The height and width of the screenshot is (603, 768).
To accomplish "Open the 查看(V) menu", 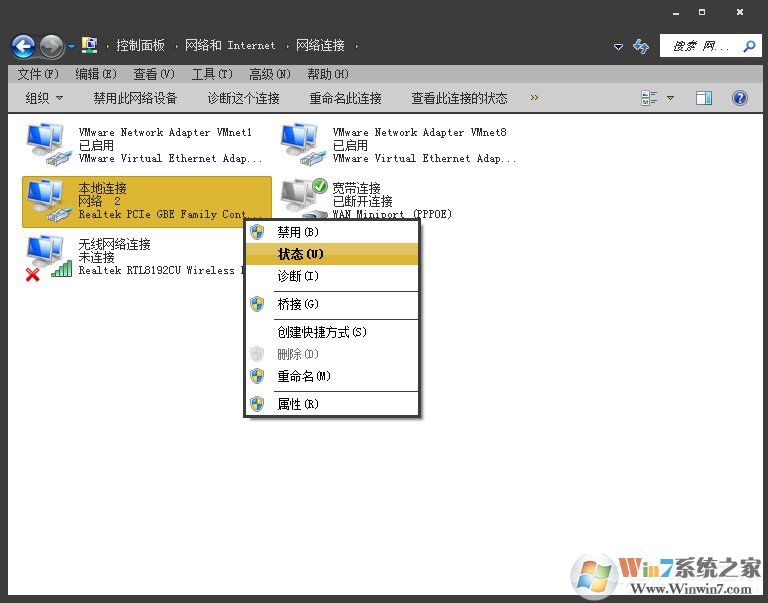I will 154,74.
